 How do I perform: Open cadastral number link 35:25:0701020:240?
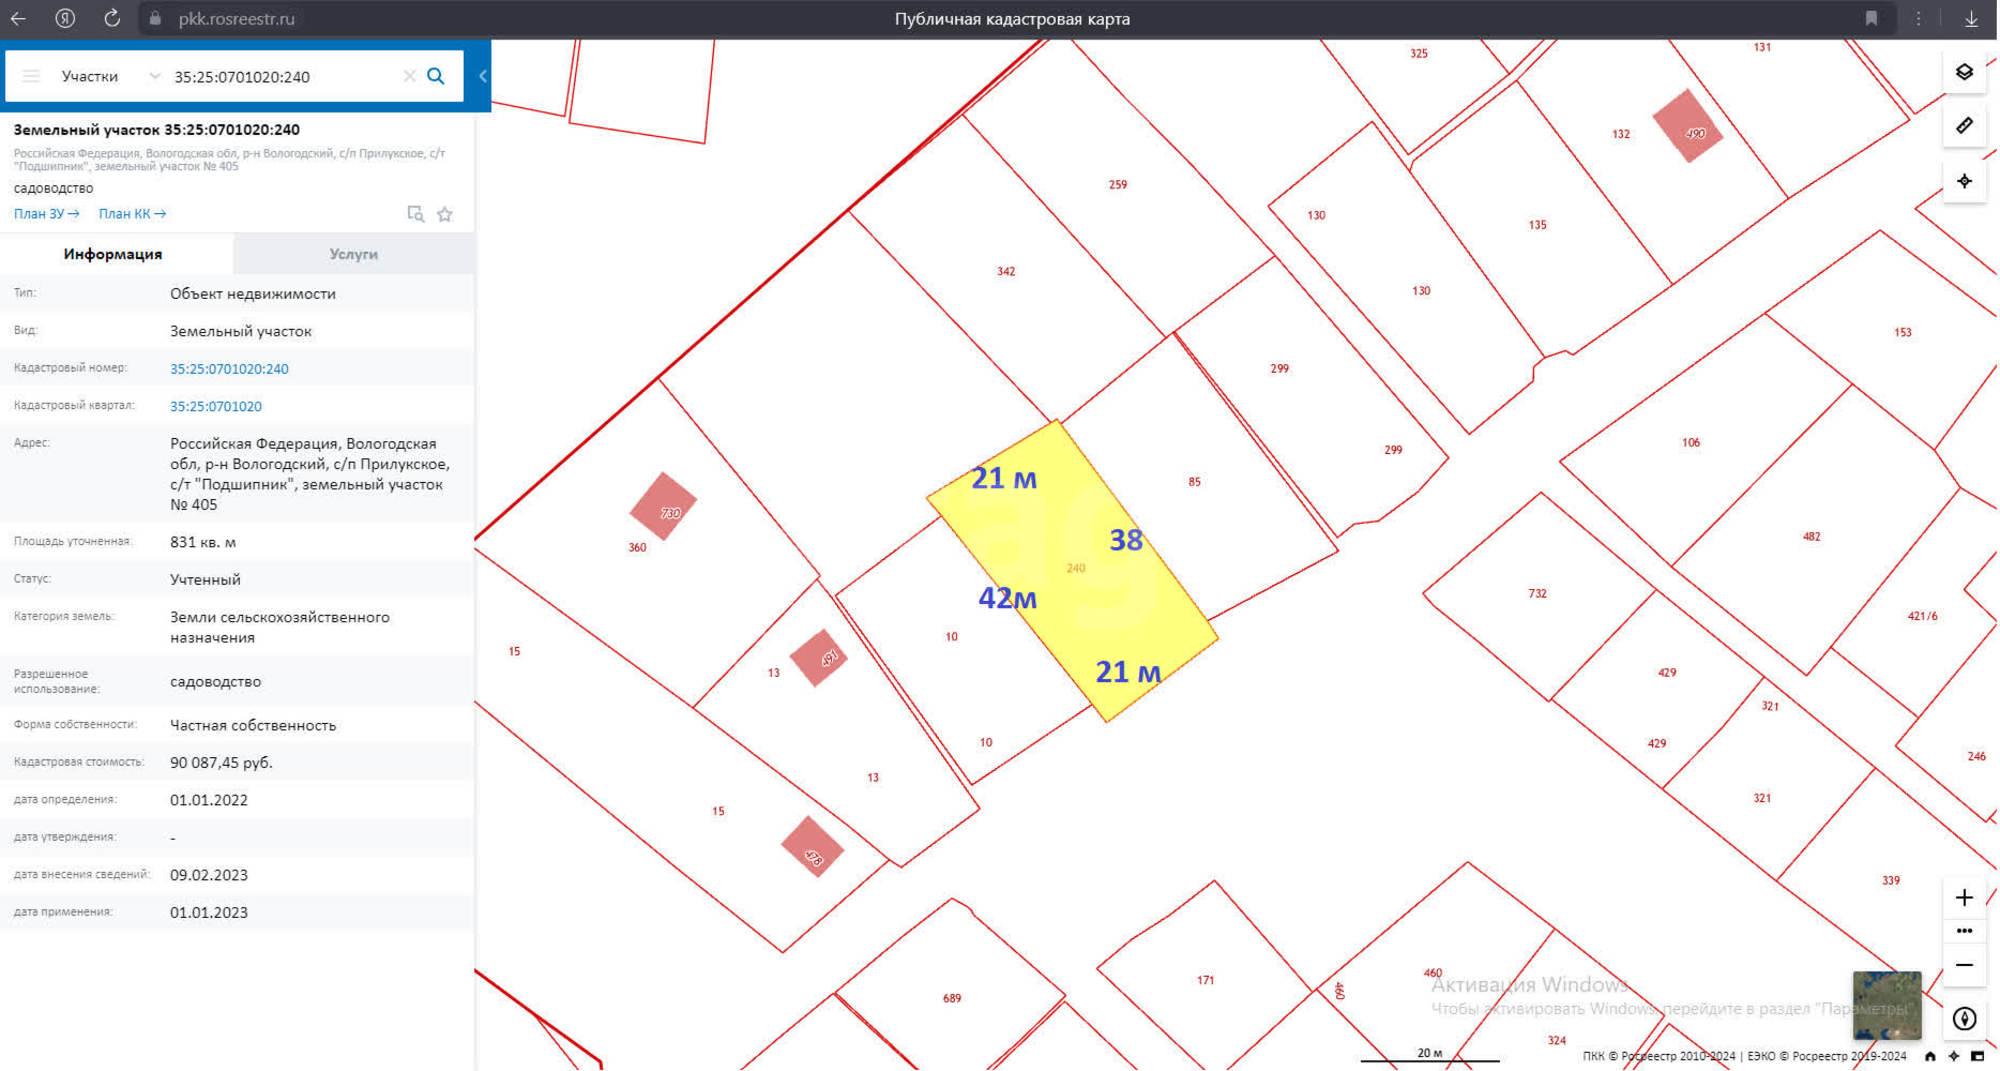point(229,369)
